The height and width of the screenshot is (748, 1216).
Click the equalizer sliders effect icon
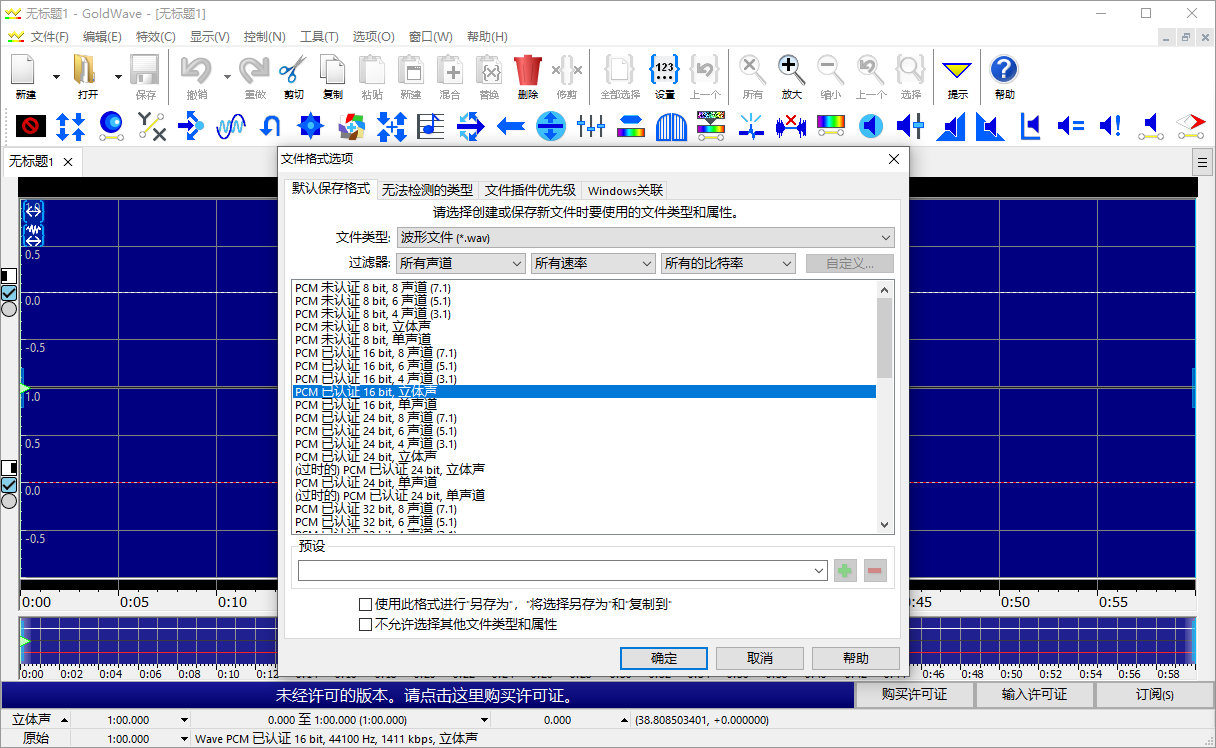[591, 126]
